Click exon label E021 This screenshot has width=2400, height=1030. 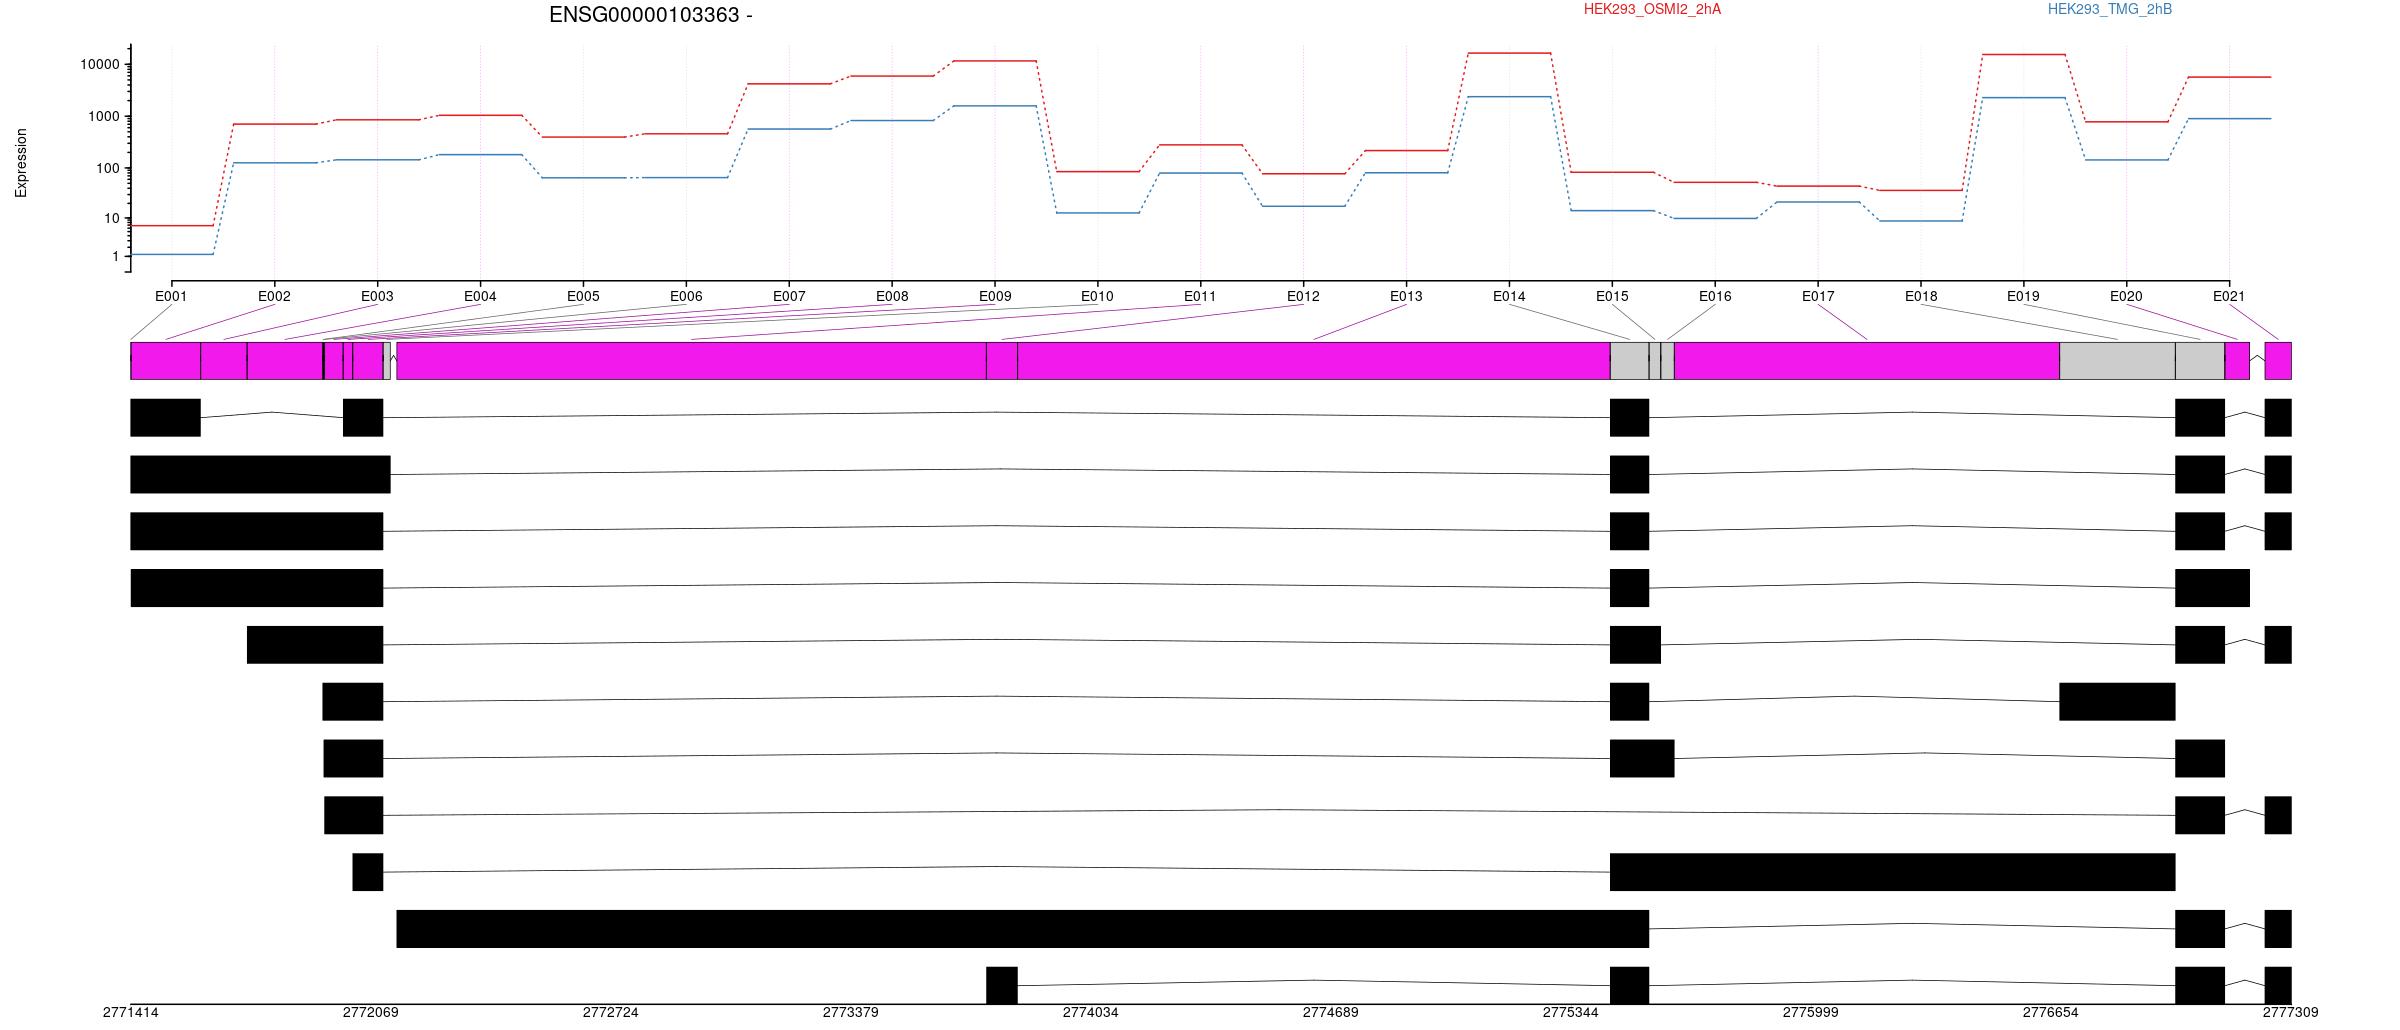pyautogui.click(x=2229, y=297)
